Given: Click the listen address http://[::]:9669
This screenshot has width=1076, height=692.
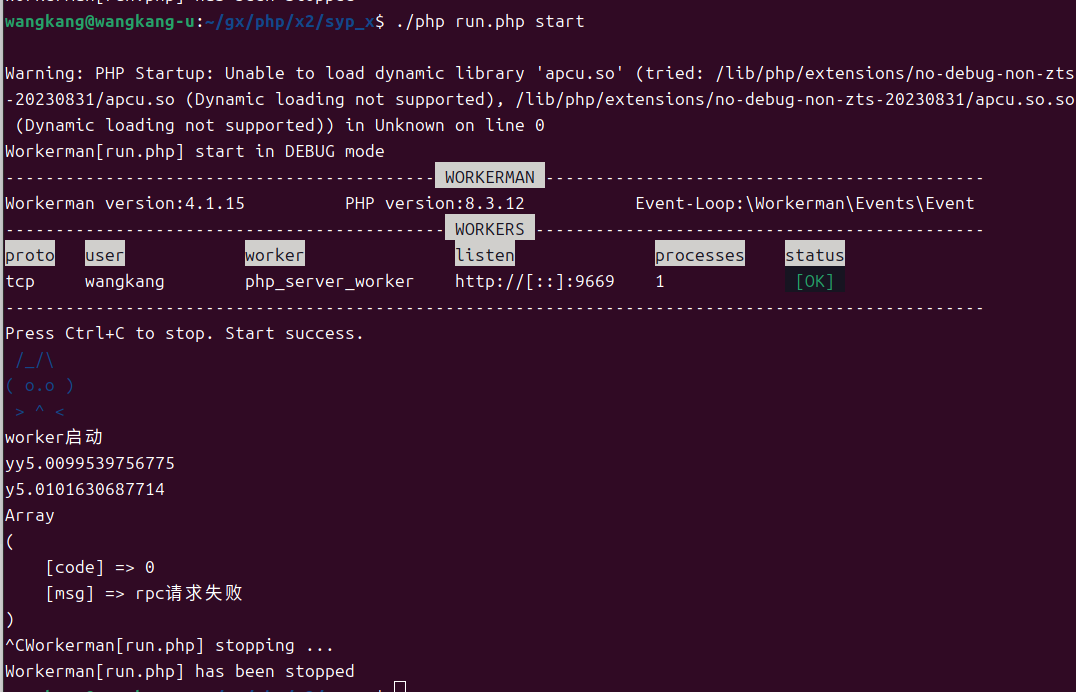Looking at the screenshot, I should point(535,281).
